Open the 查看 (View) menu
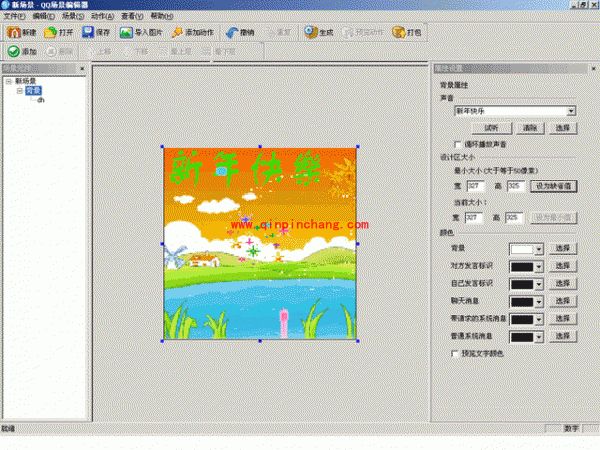The width and height of the screenshot is (600, 450). (x=132, y=16)
